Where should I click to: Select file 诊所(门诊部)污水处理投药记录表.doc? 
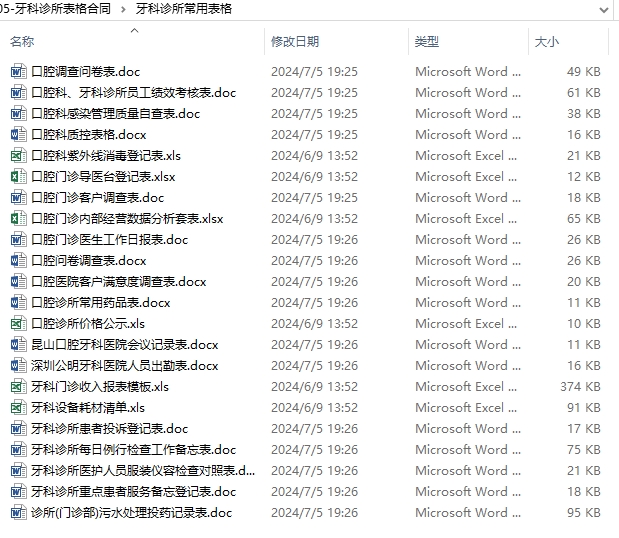[x=131, y=513]
